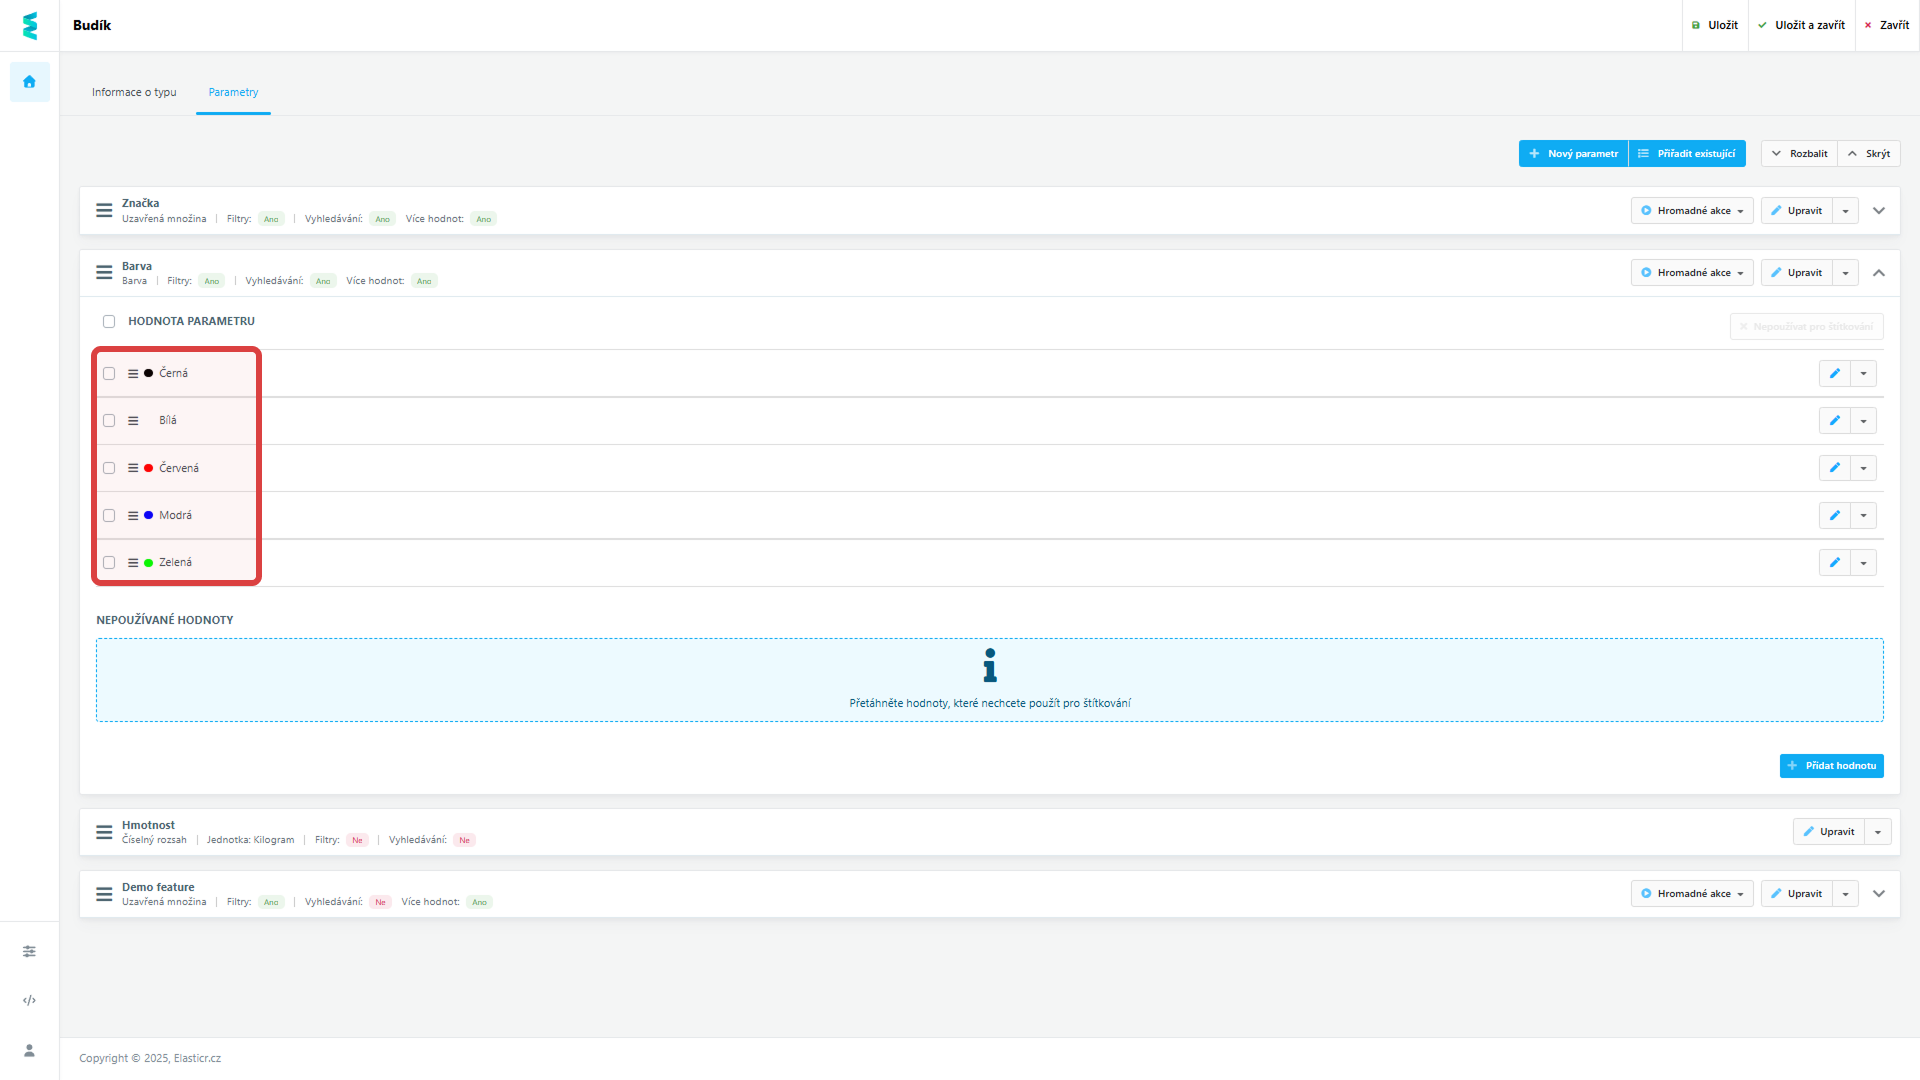The width and height of the screenshot is (1920, 1080).
Task: Check the Modrá value checkbox
Action: click(x=109, y=515)
